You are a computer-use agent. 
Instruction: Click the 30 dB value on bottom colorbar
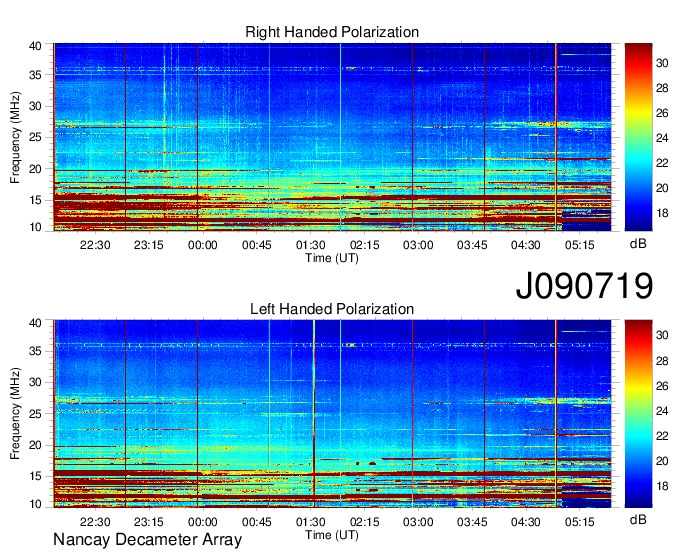[662, 335]
